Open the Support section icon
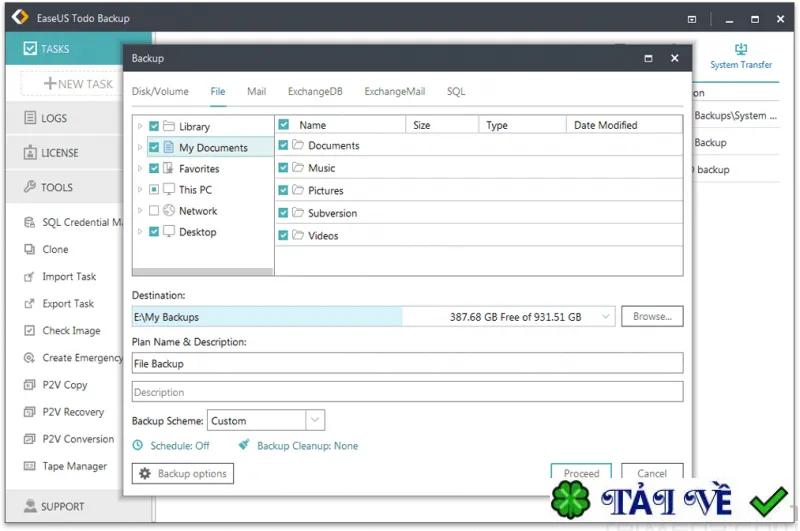 click(x=29, y=506)
